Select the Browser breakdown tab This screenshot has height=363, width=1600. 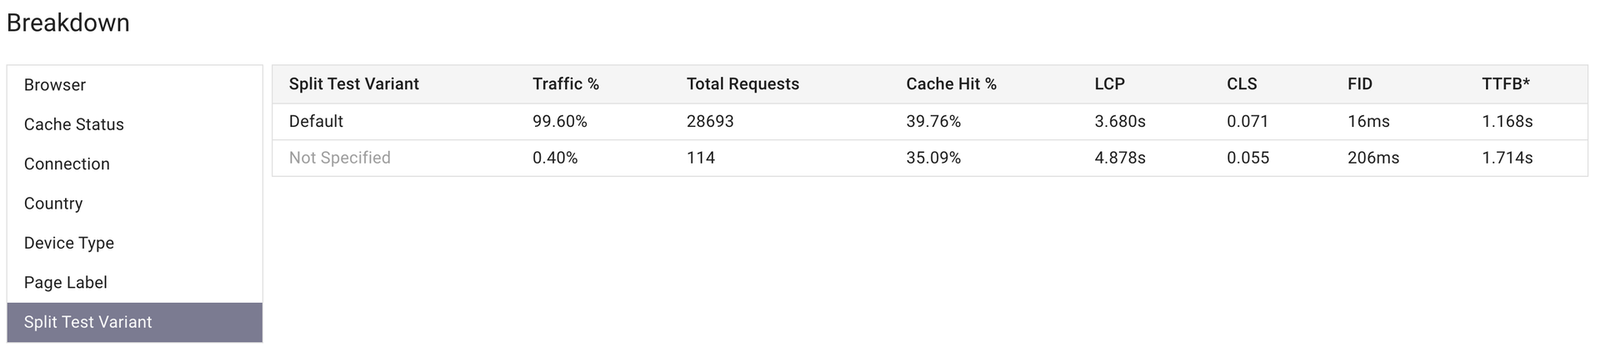pos(134,85)
